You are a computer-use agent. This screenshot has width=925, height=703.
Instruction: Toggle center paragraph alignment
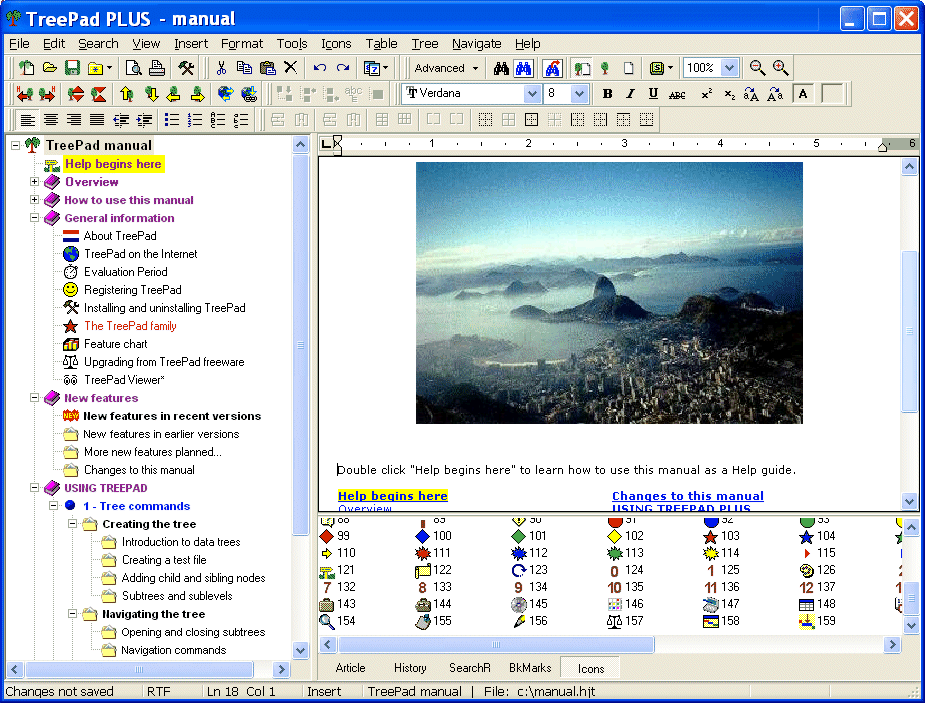point(51,120)
